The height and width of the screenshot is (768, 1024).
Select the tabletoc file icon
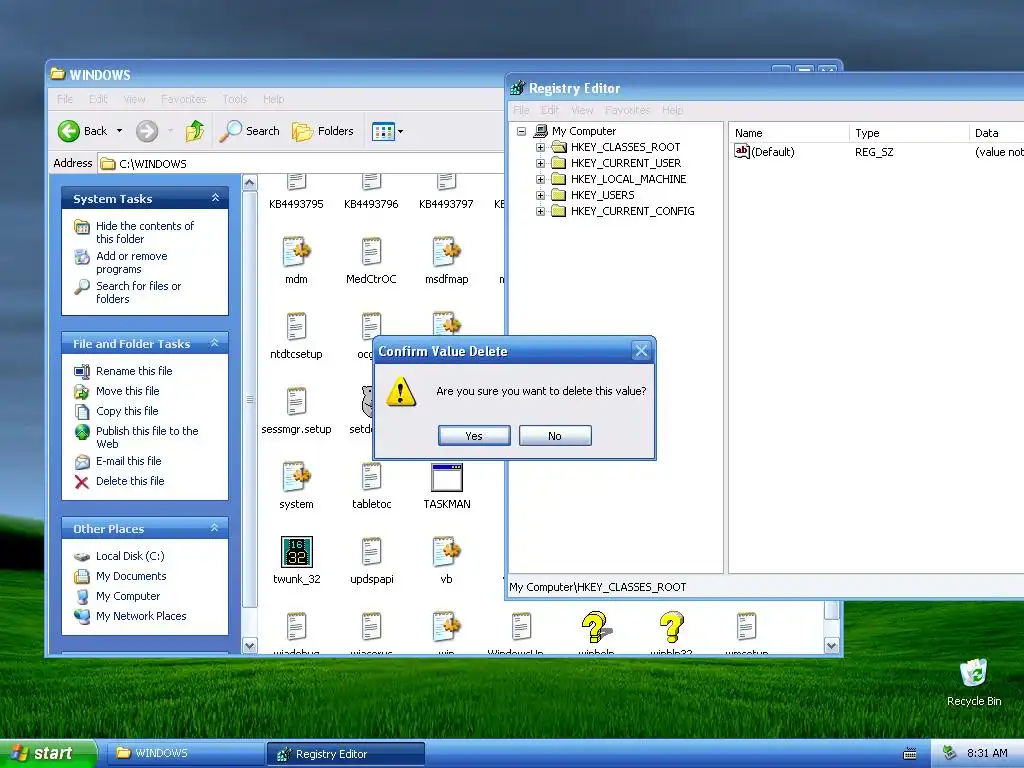371,477
